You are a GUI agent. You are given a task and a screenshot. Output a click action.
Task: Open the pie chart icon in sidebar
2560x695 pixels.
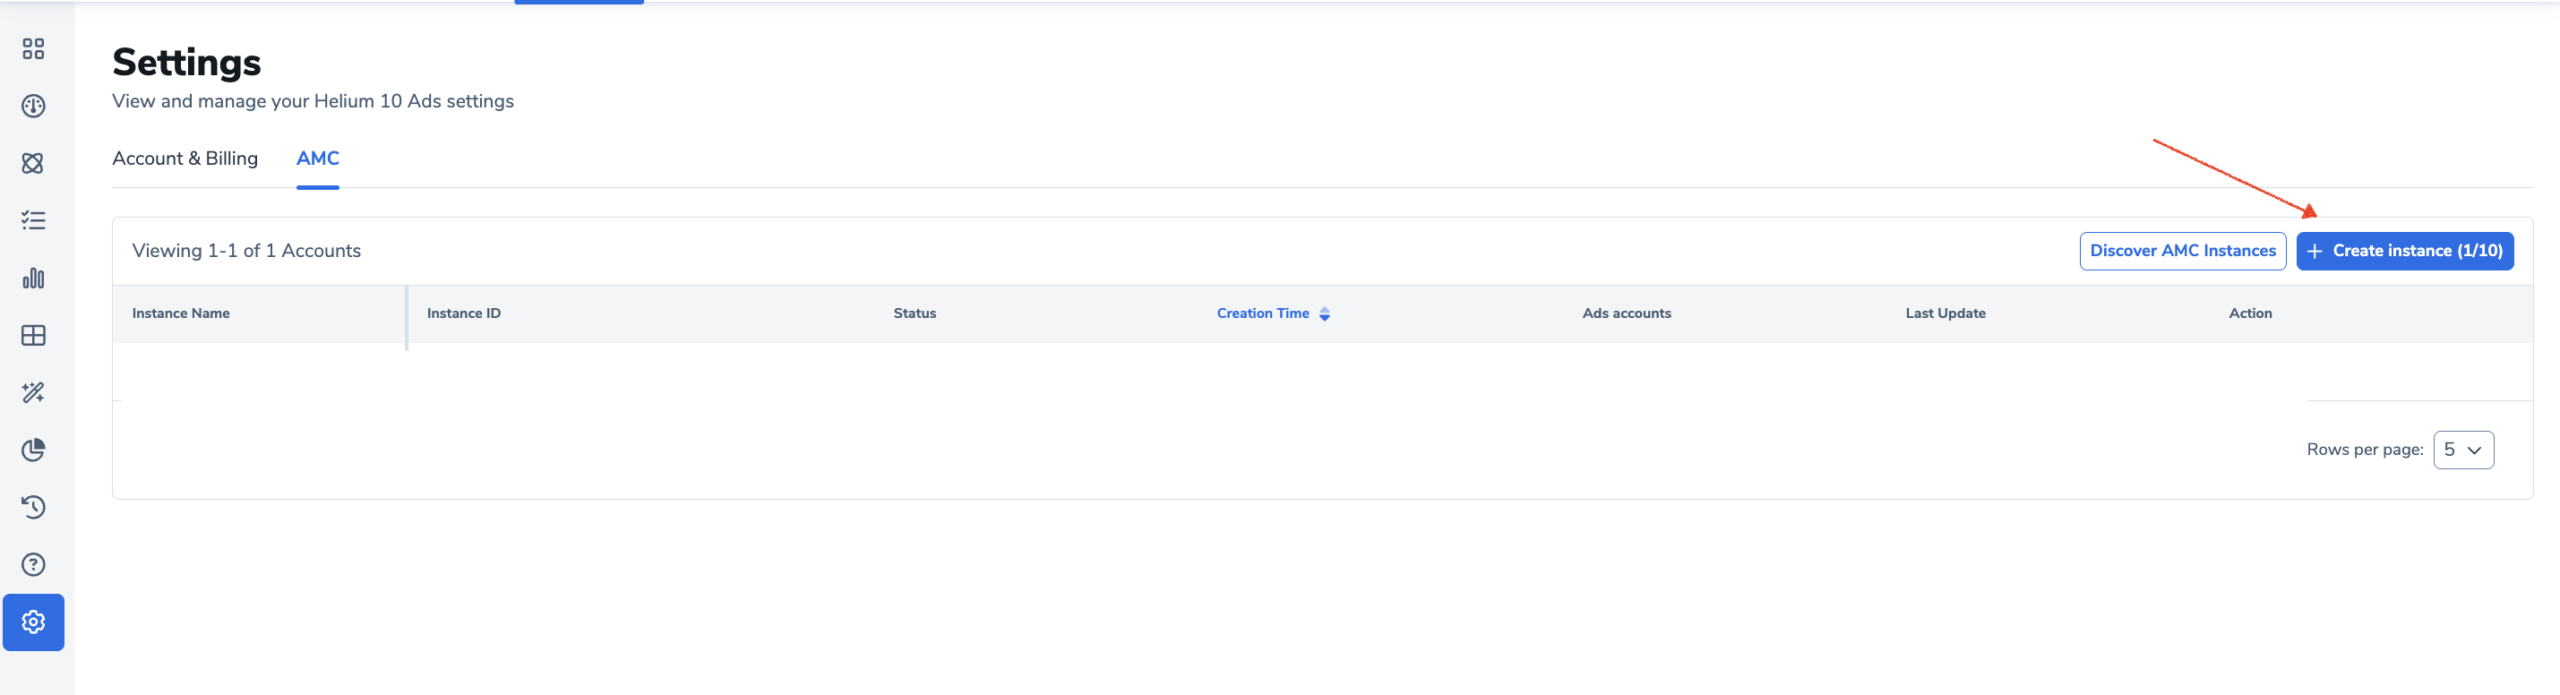[33, 450]
